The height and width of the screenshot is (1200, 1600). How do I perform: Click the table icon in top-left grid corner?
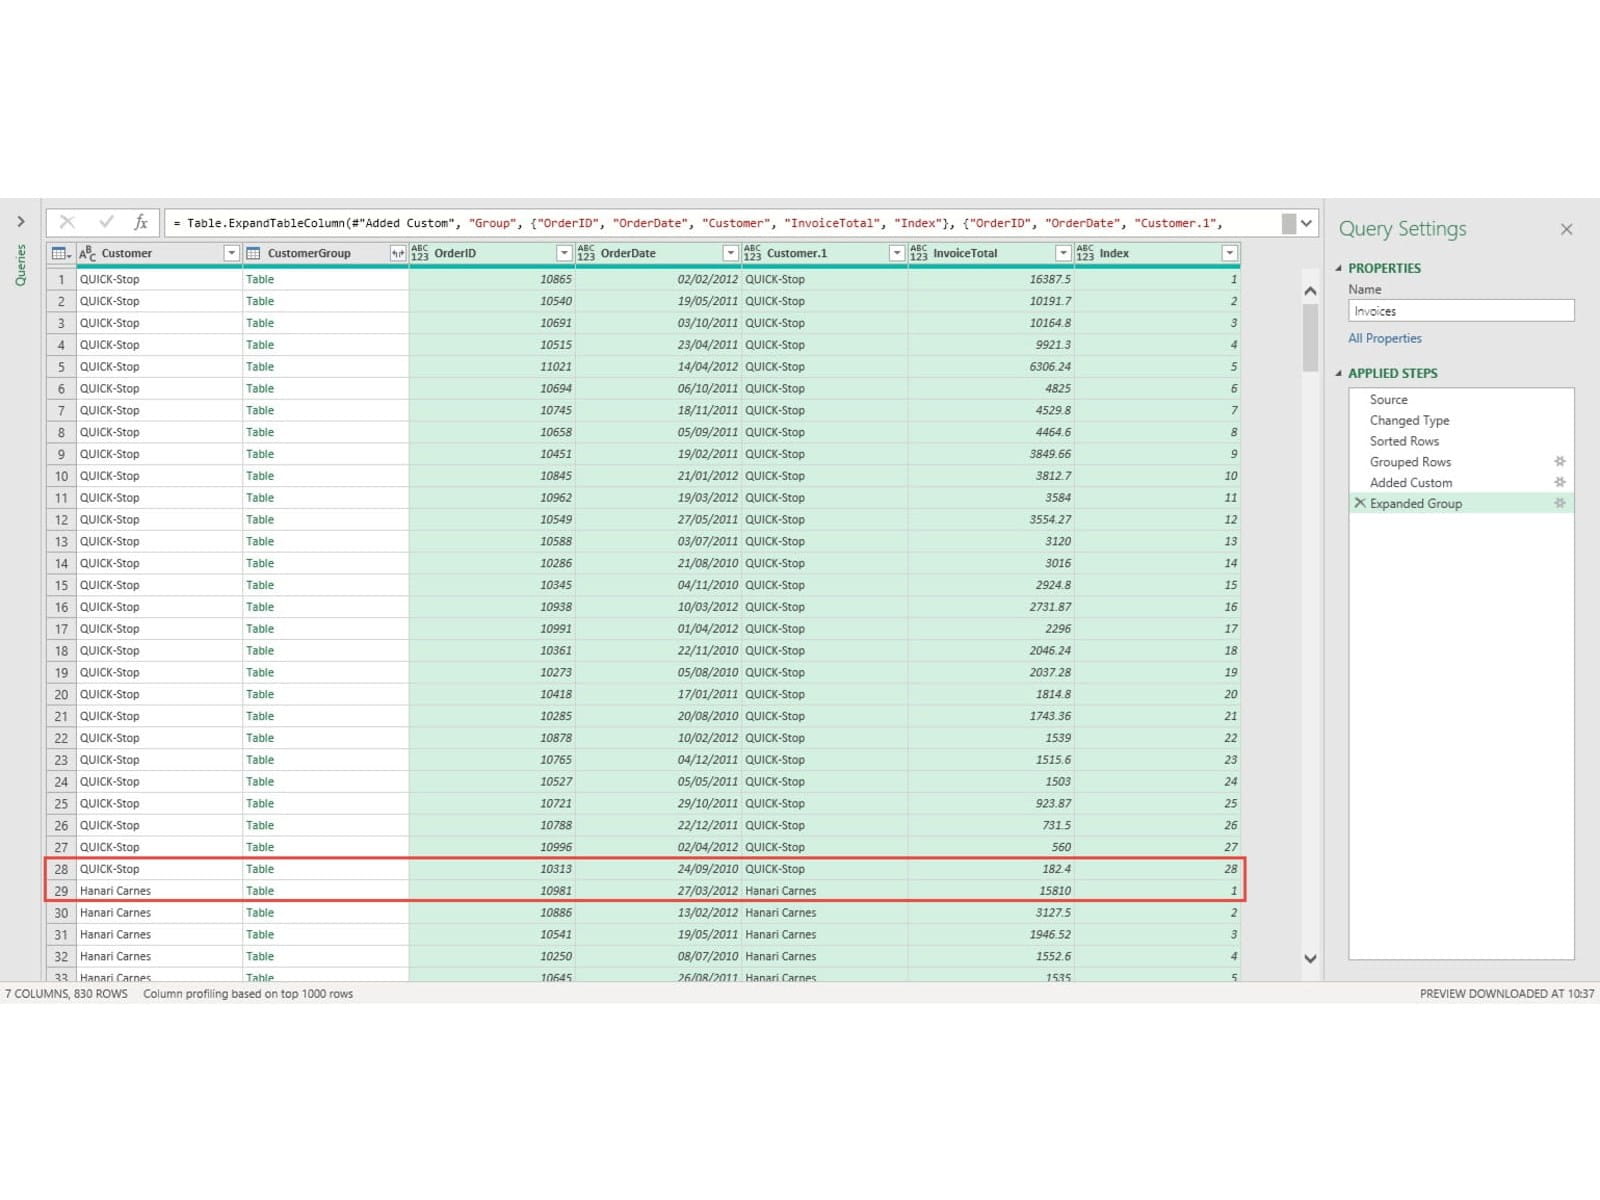(x=60, y=254)
